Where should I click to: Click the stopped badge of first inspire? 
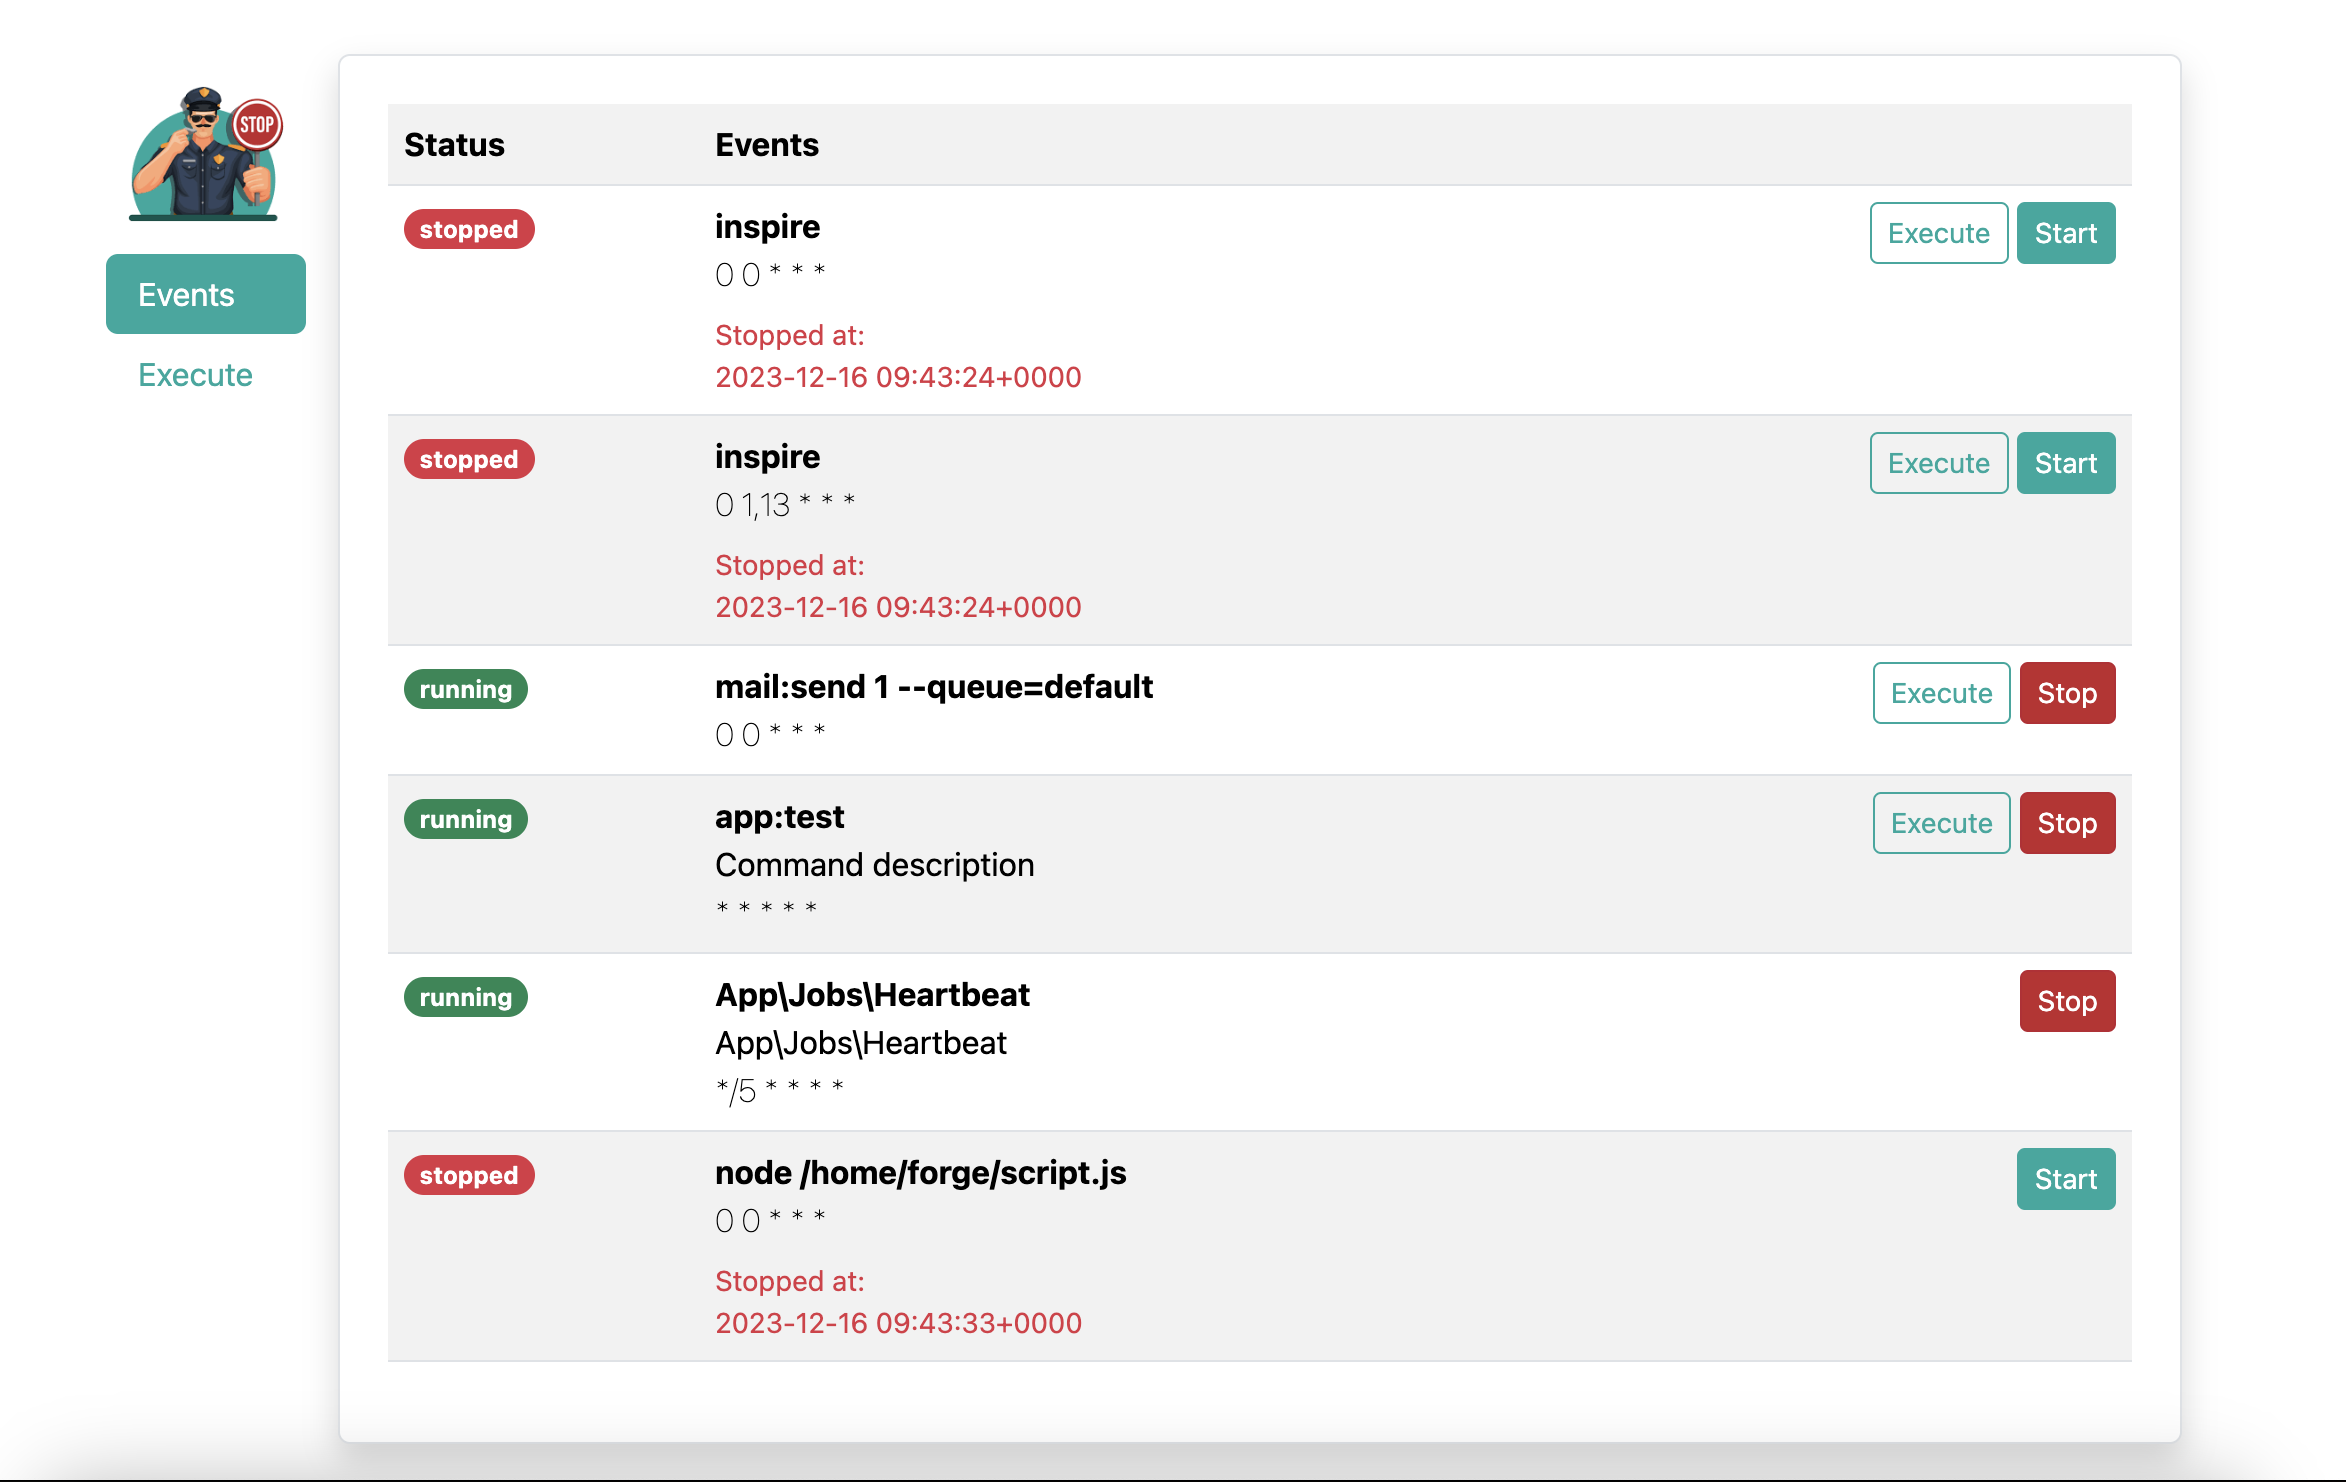pyautogui.click(x=469, y=229)
